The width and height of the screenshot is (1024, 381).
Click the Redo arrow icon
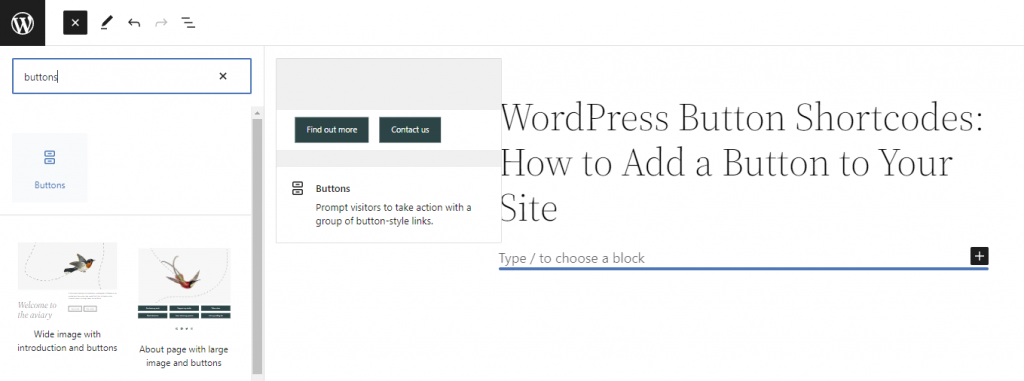point(161,23)
